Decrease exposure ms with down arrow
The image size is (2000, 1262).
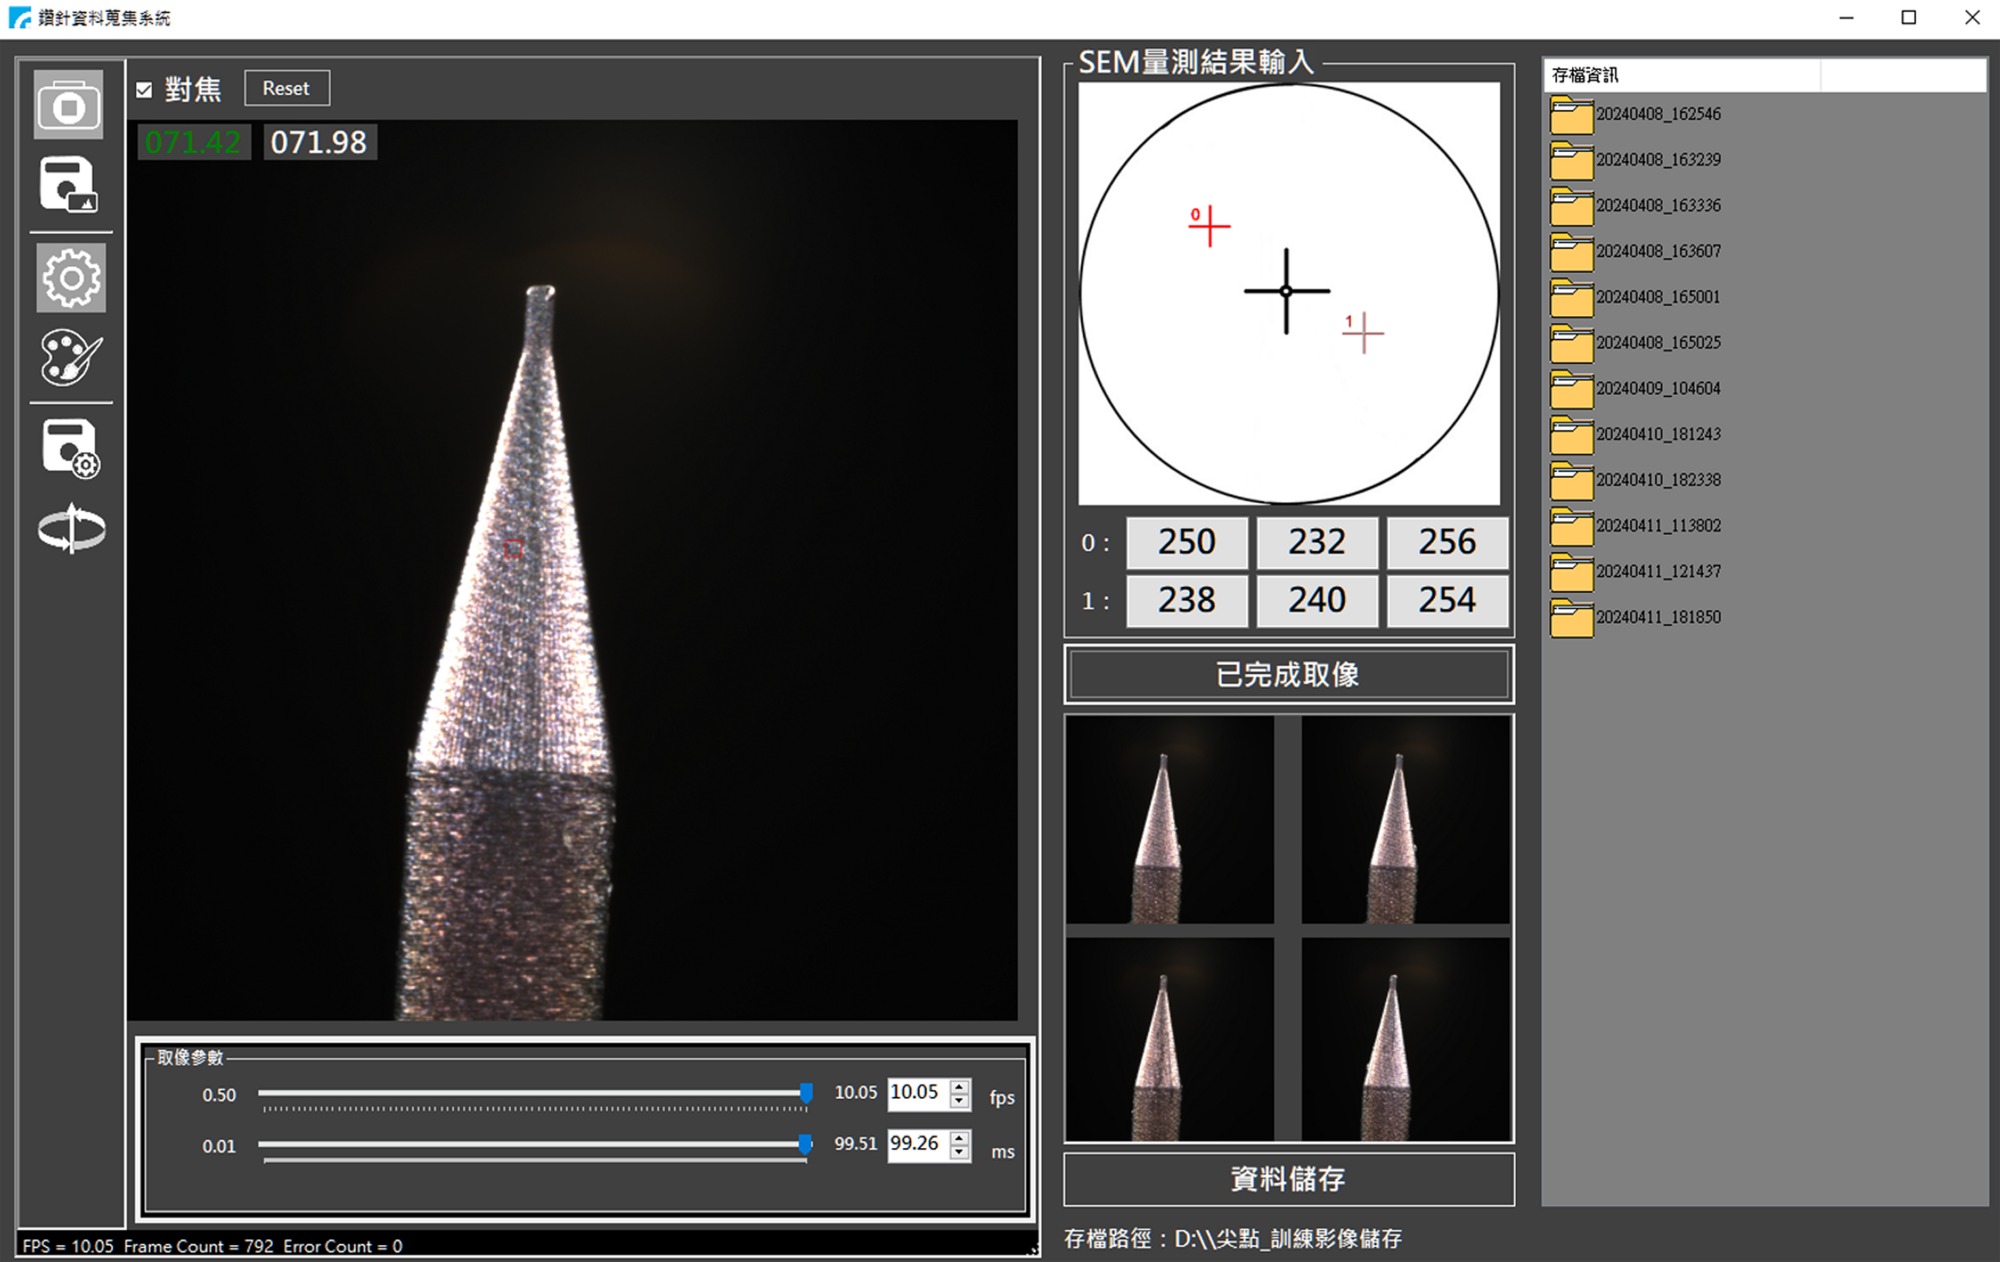pyautogui.click(x=960, y=1152)
